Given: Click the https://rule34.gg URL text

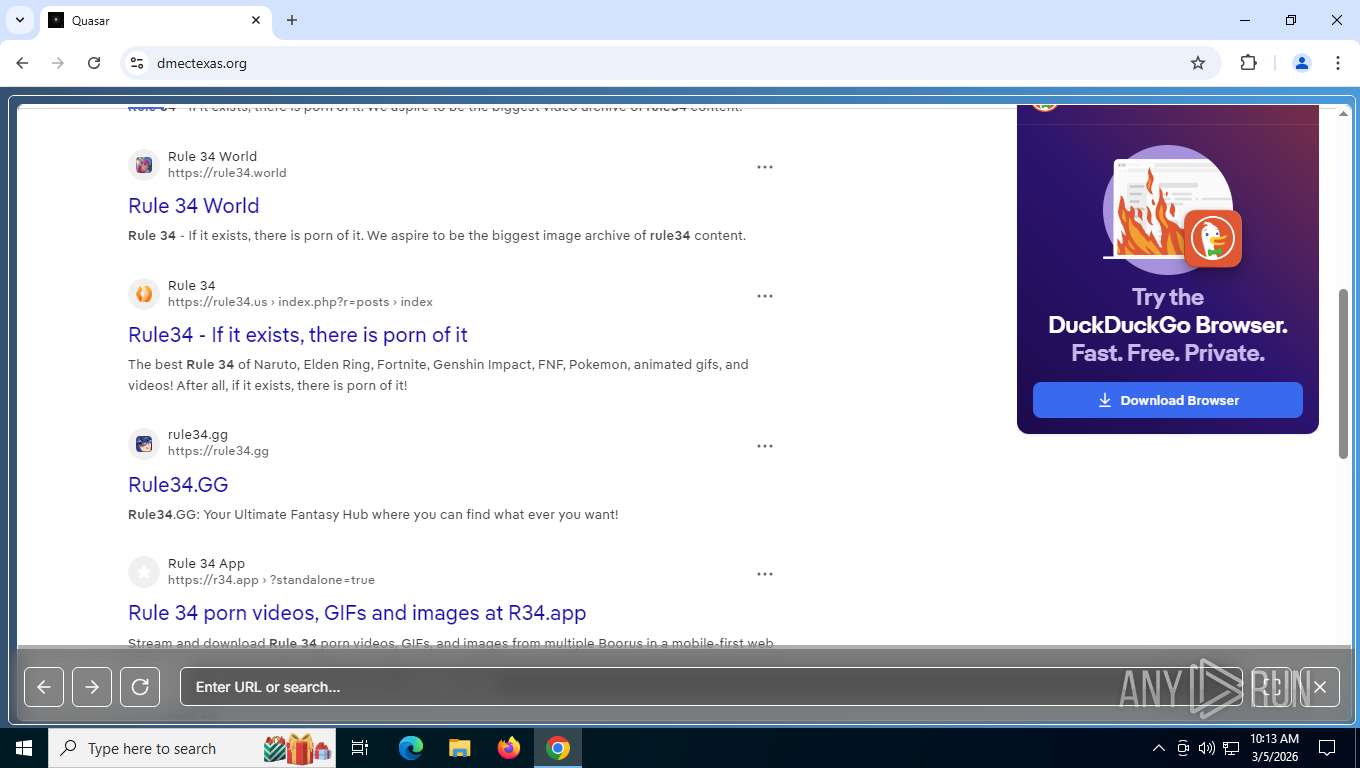Looking at the screenshot, I should tap(218, 451).
